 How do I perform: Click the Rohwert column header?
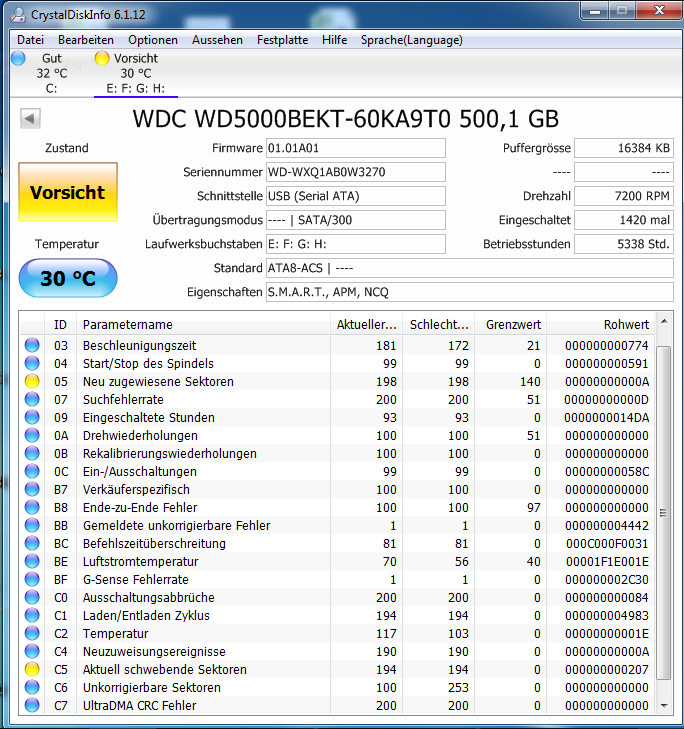tap(600, 325)
